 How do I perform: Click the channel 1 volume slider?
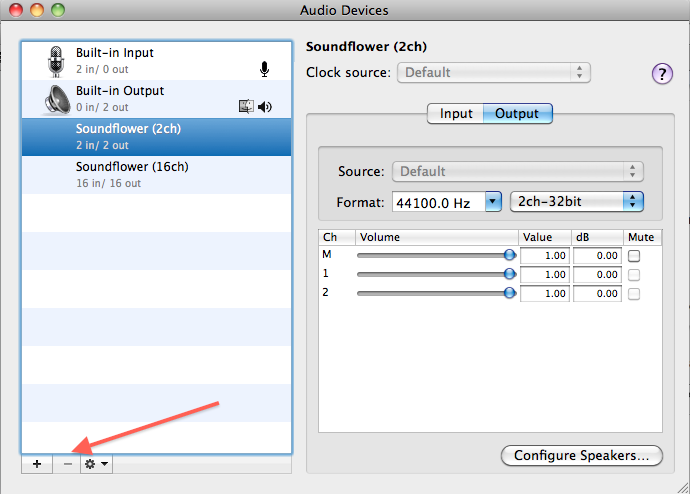[x=436, y=274]
